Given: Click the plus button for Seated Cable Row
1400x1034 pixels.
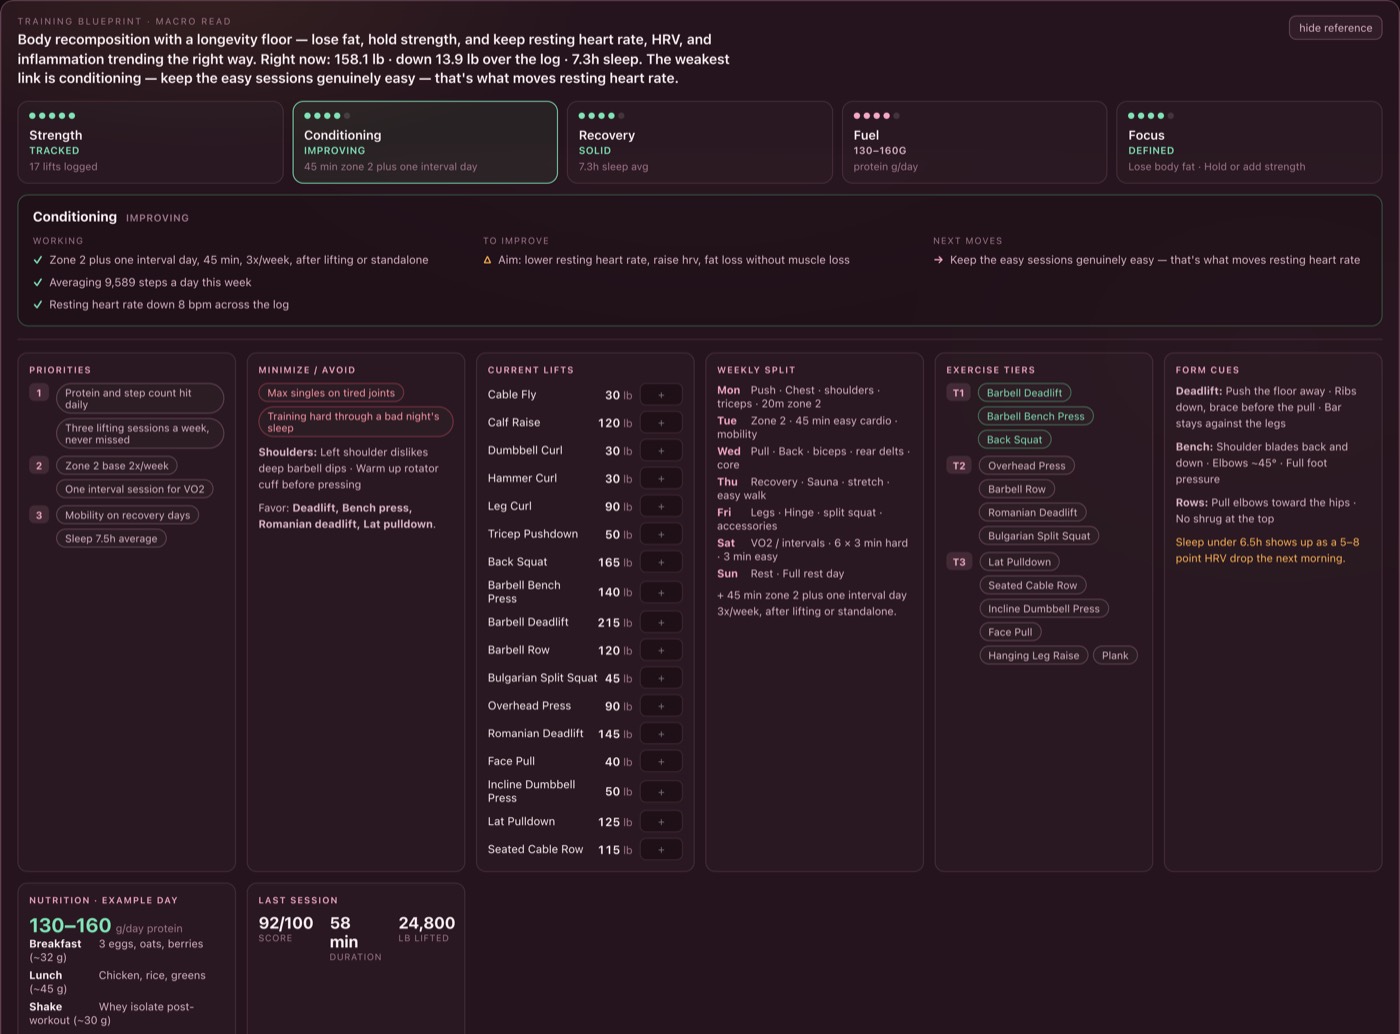Looking at the screenshot, I should 661,850.
